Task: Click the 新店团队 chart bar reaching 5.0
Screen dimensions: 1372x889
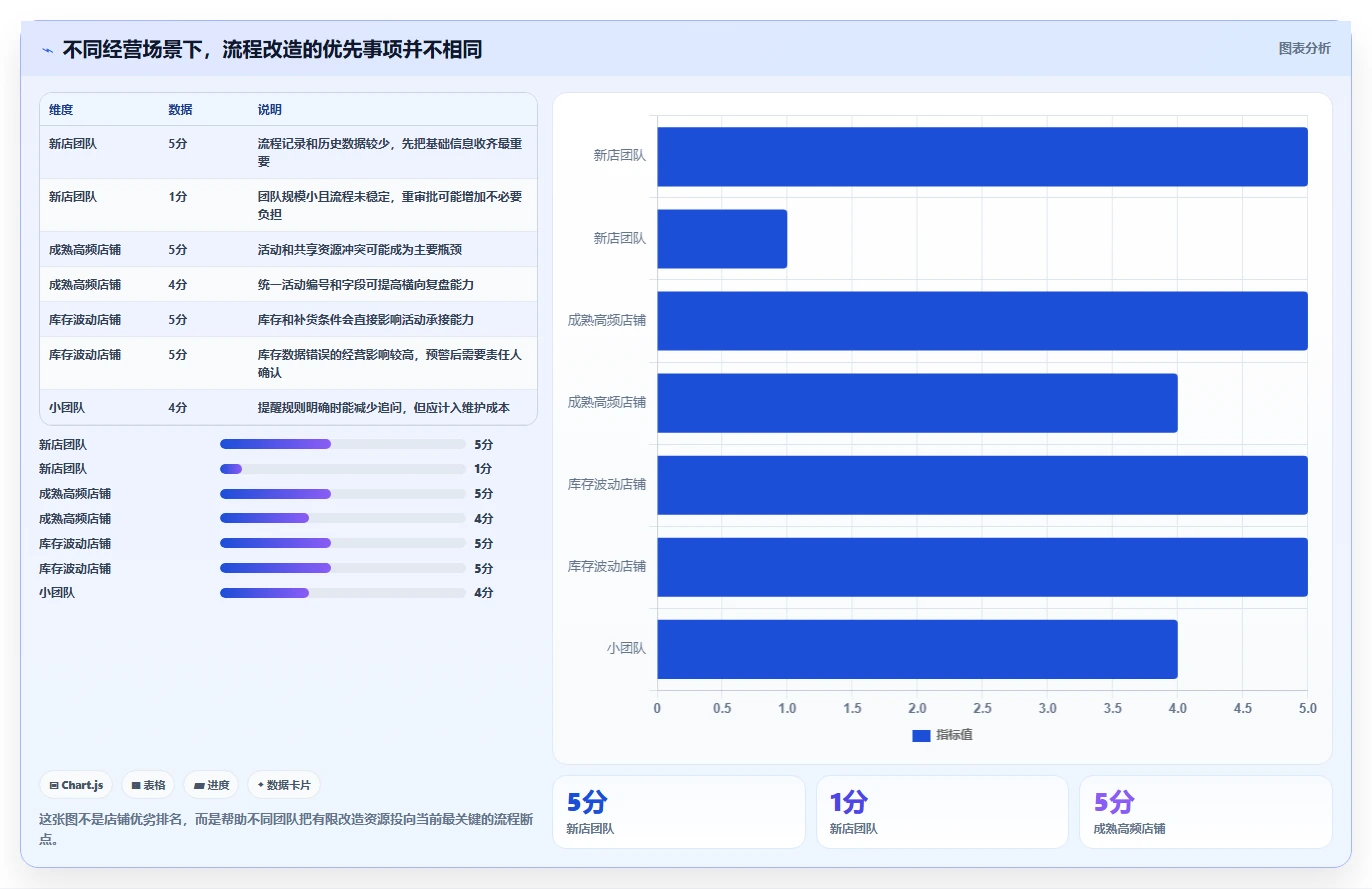Action: (982, 157)
